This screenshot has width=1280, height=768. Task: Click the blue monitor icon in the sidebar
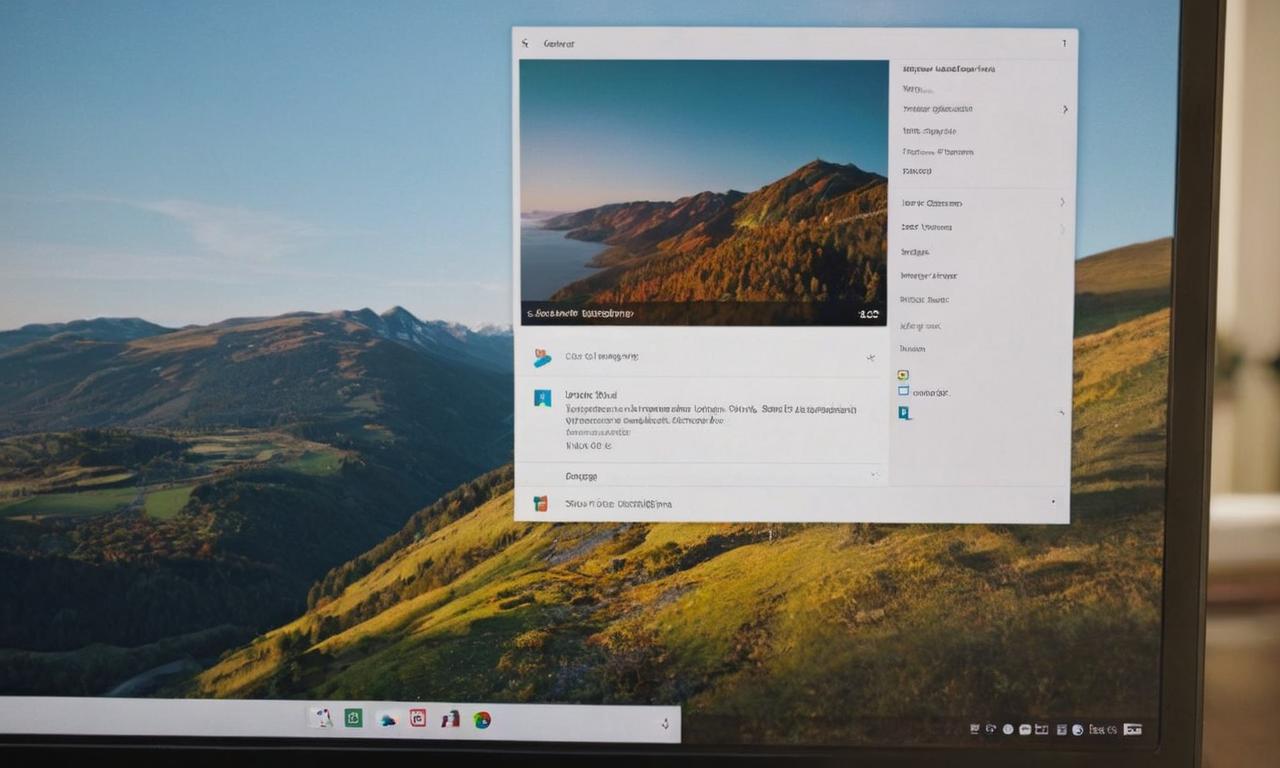click(904, 391)
